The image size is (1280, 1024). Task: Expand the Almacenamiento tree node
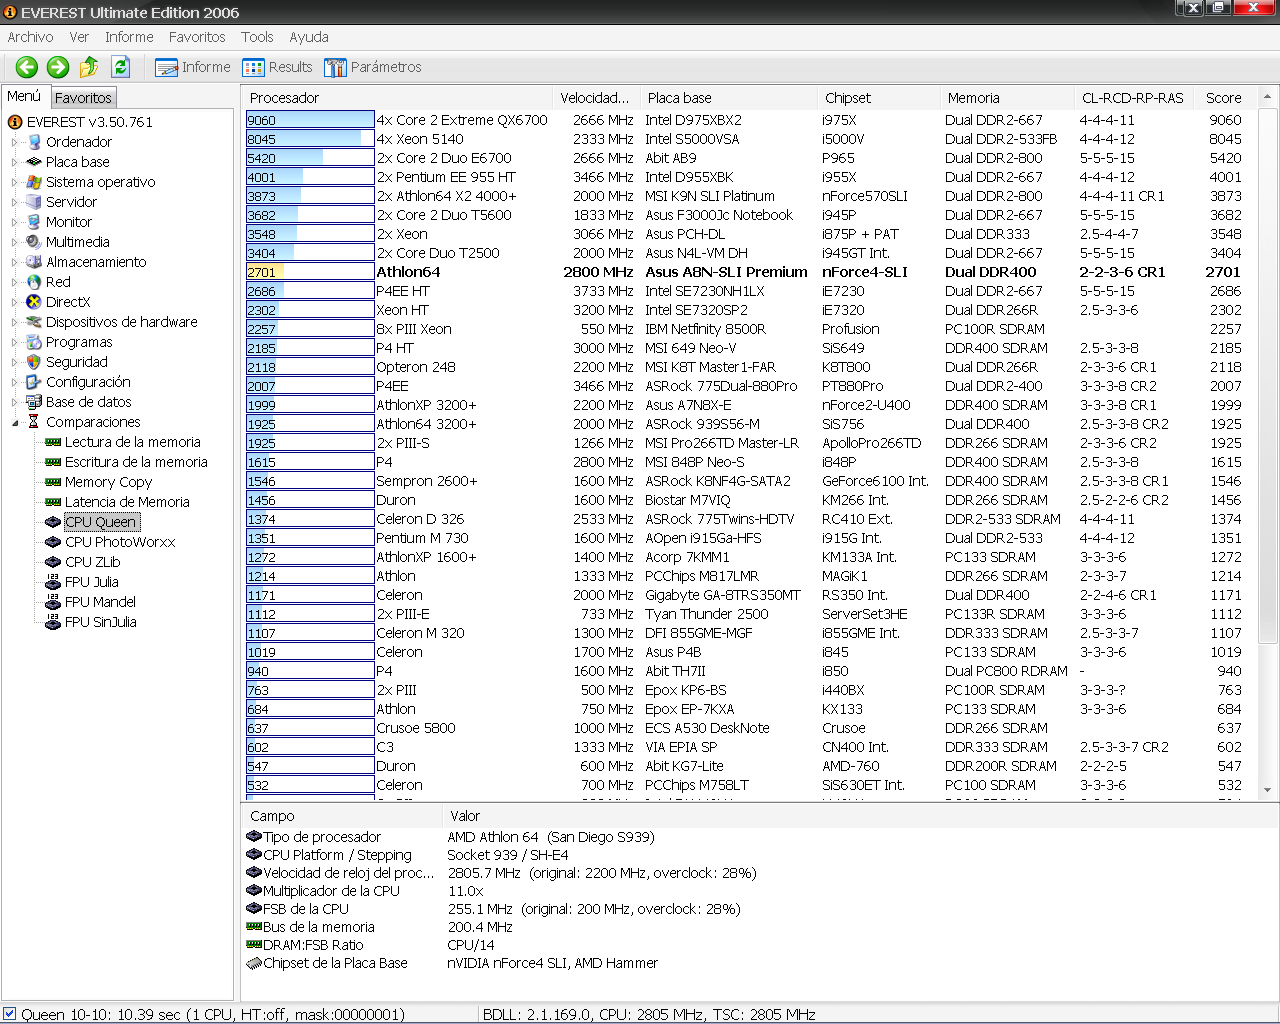[15, 262]
